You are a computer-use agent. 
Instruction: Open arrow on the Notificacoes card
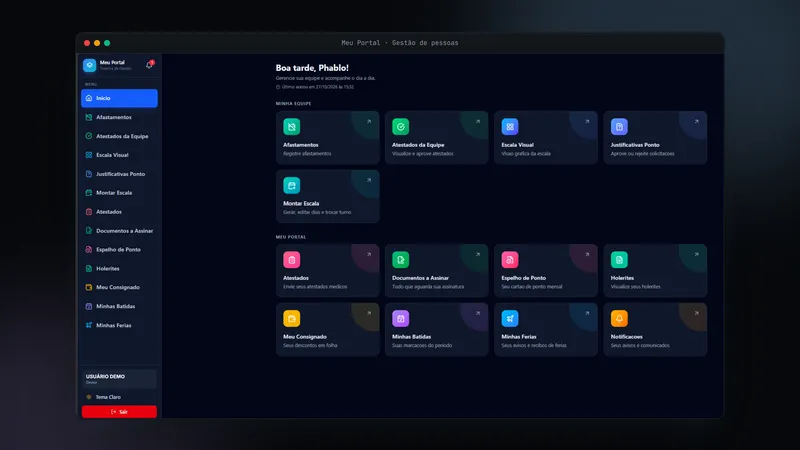tap(696, 313)
